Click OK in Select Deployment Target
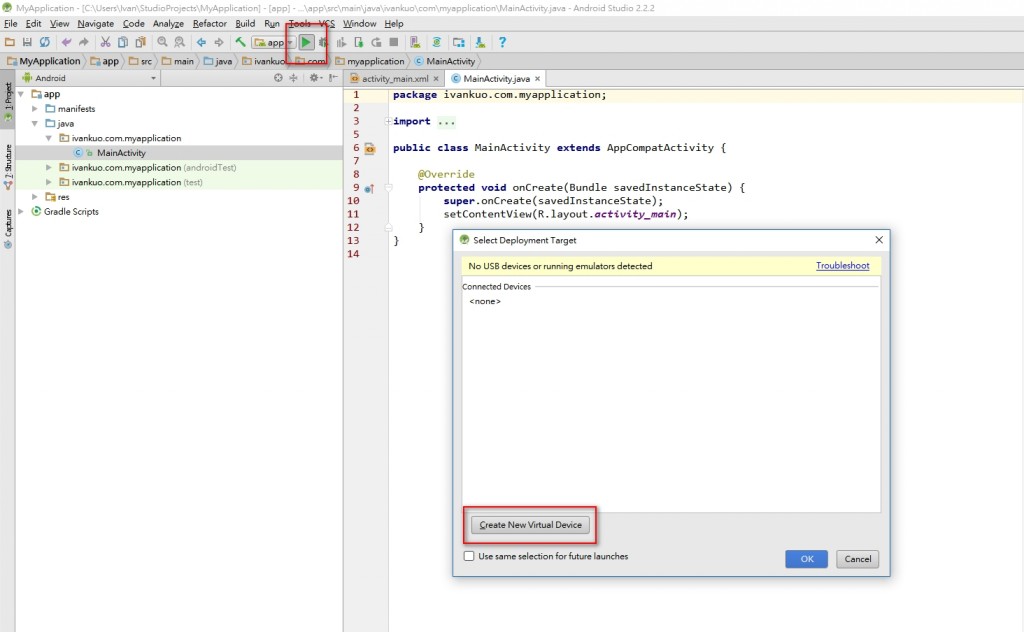The width and height of the screenshot is (1024, 632). 807,559
